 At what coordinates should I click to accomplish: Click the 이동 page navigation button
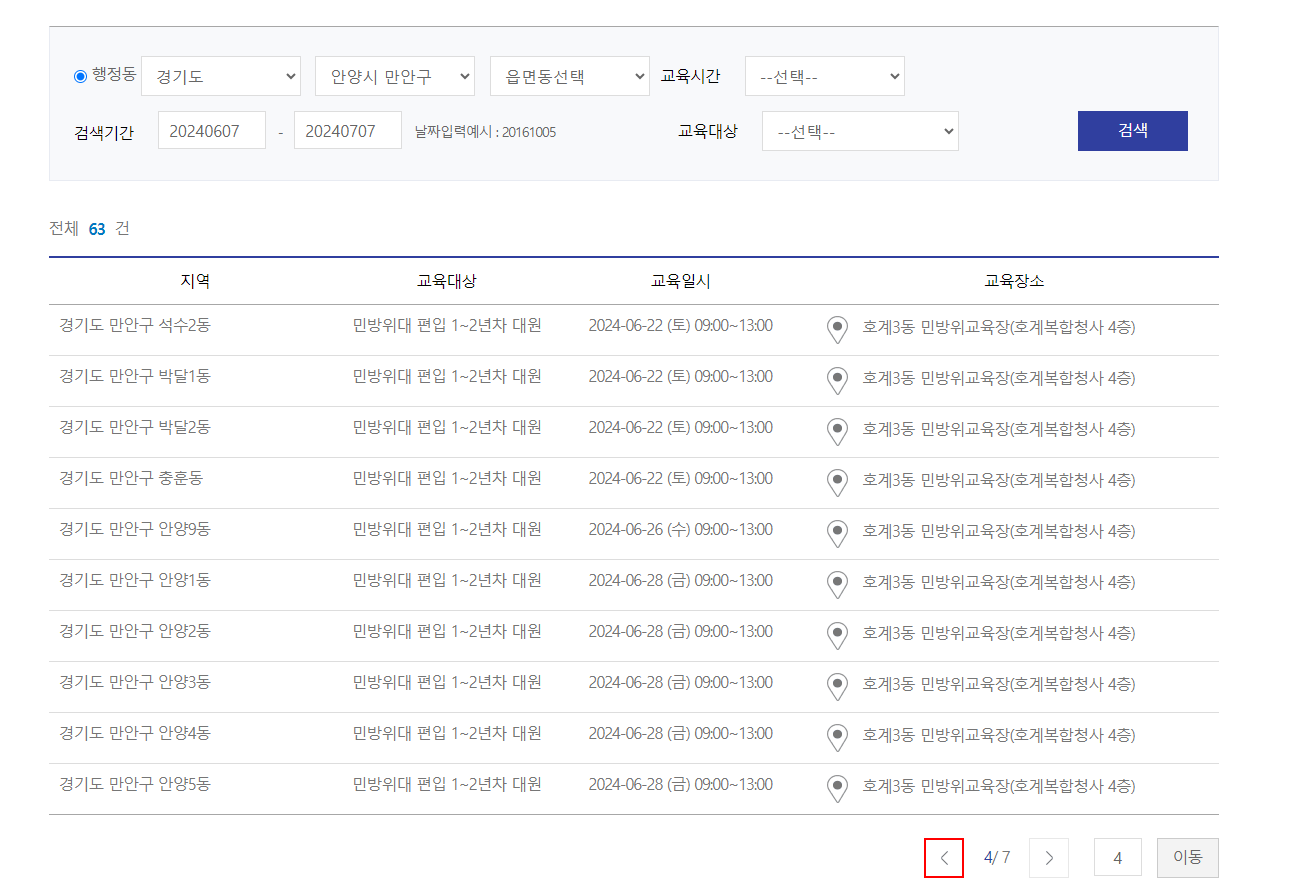point(1187,857)
